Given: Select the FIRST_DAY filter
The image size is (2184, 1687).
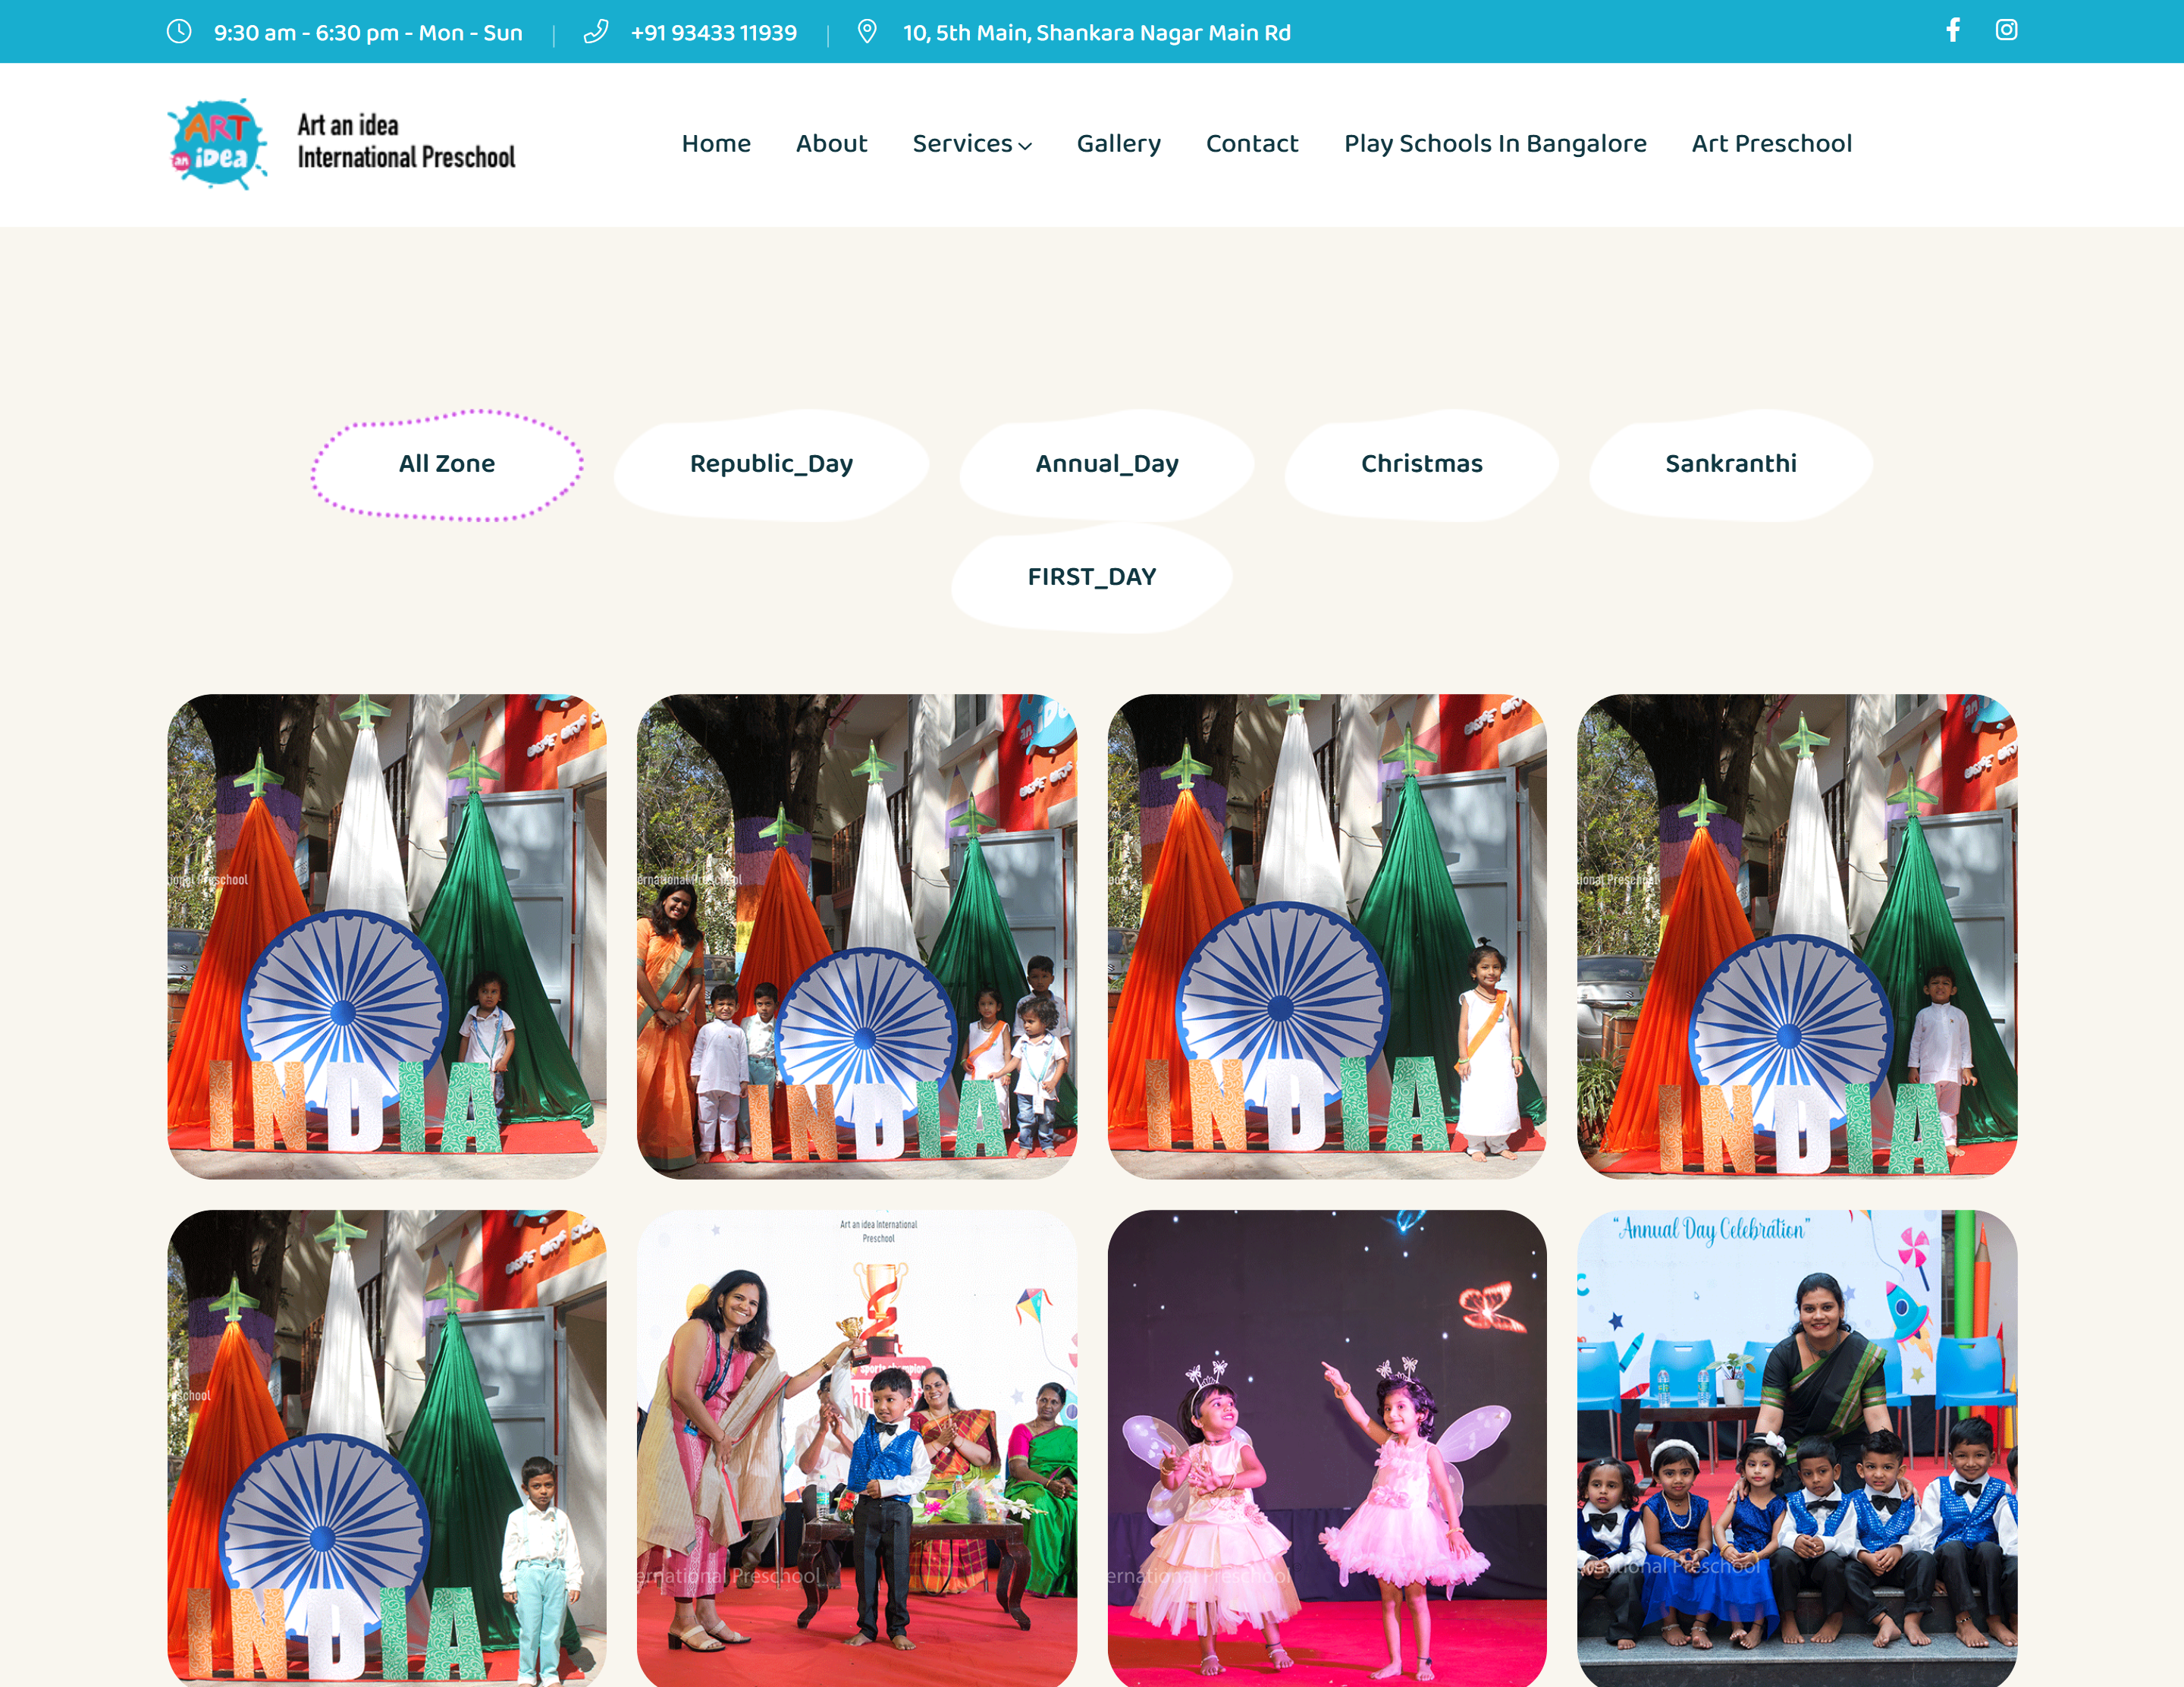Looking at the screenshot, I should coord(1091,577).
